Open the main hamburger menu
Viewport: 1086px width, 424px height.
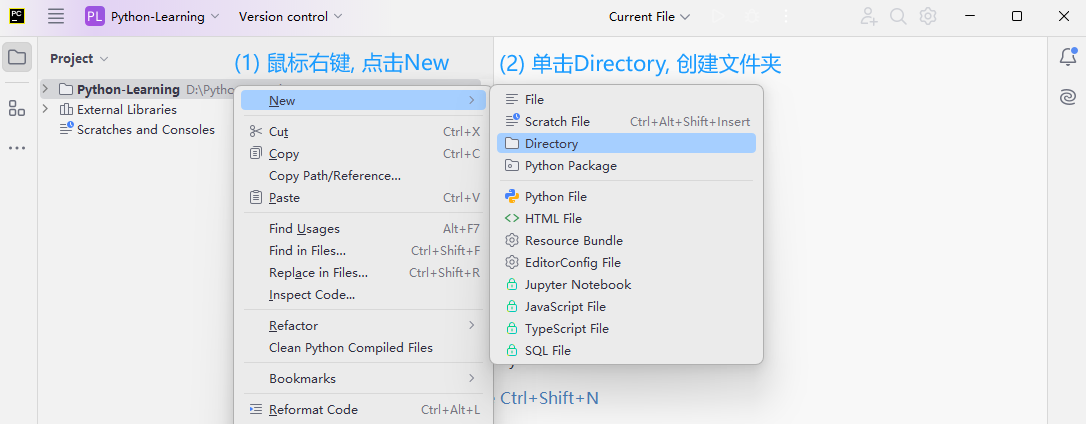pos(56,17)
